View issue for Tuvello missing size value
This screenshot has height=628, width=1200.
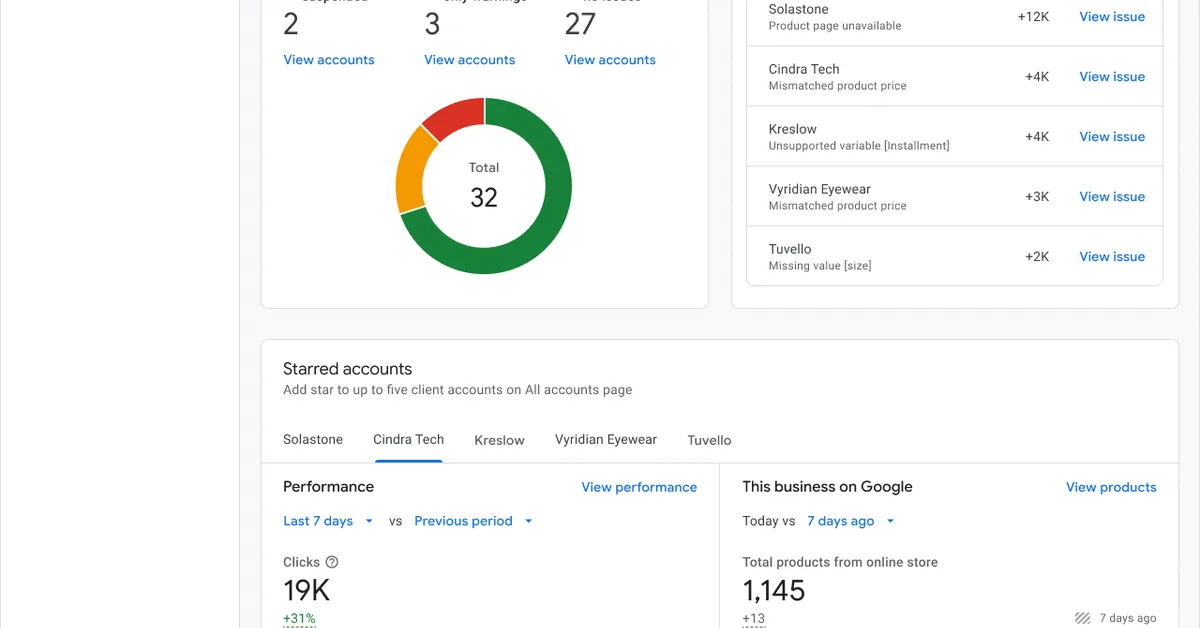(x=1112, y=256)
